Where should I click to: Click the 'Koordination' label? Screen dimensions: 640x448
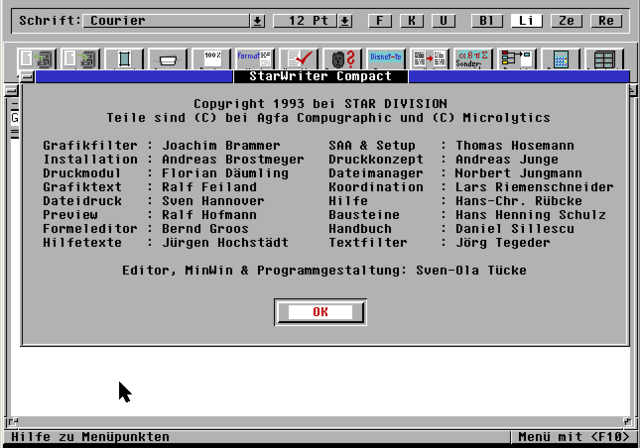(x=376, y=187)
